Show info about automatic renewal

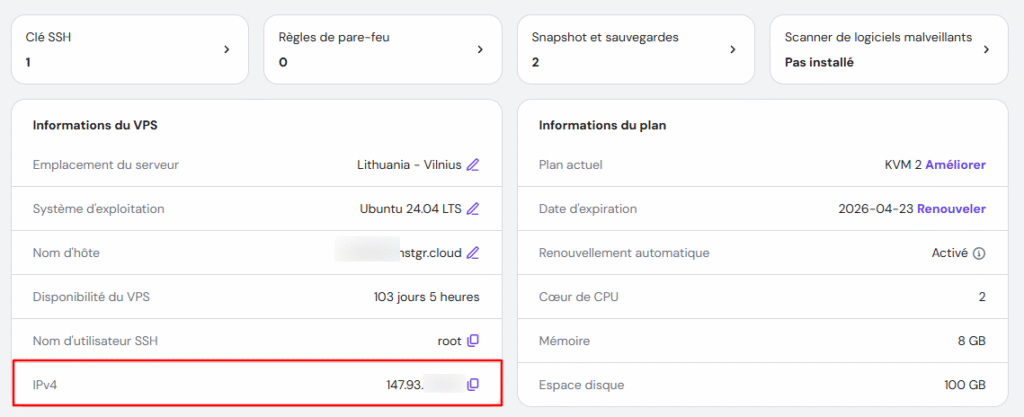click(x=979, y=253)
